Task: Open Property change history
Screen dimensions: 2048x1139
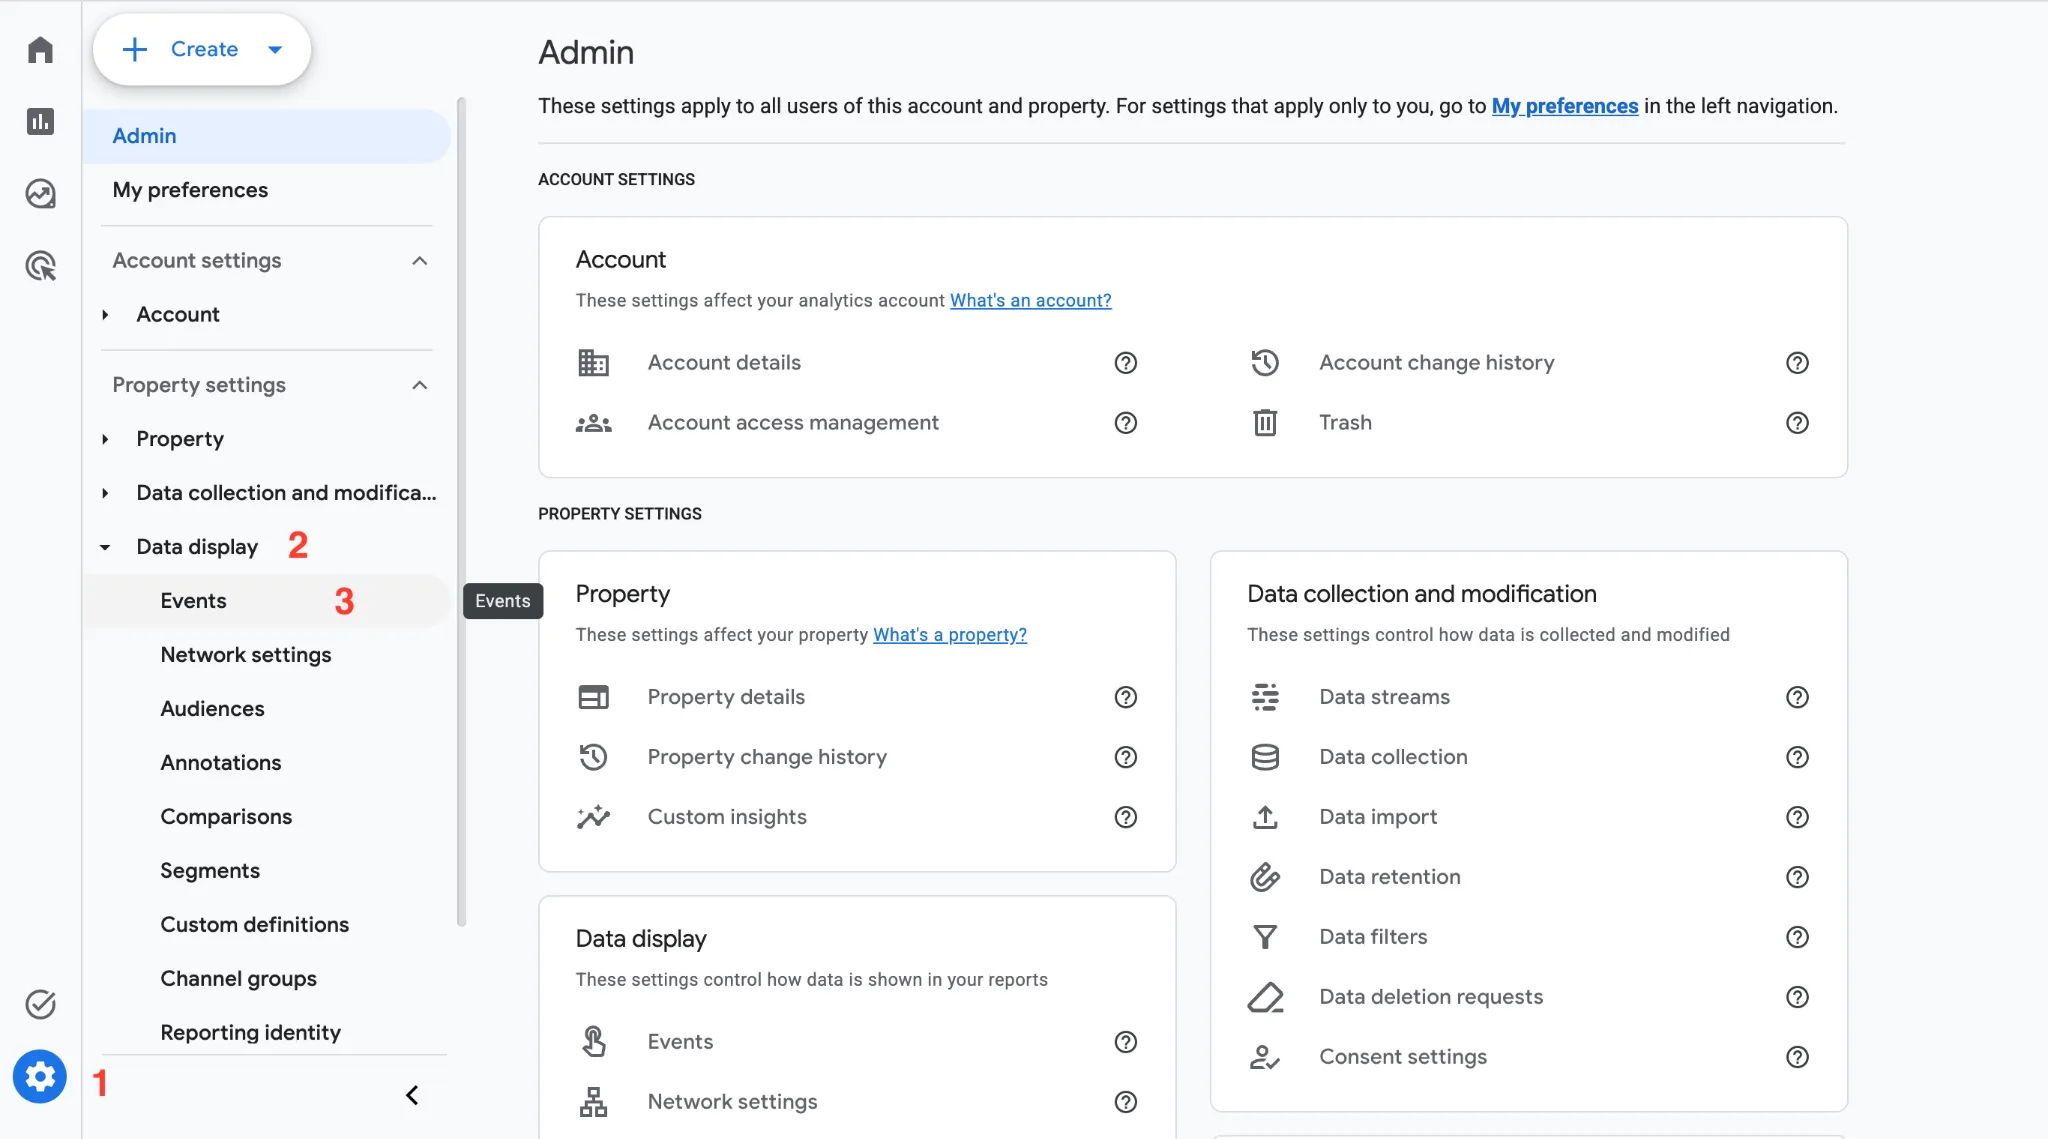Action: 767,757
